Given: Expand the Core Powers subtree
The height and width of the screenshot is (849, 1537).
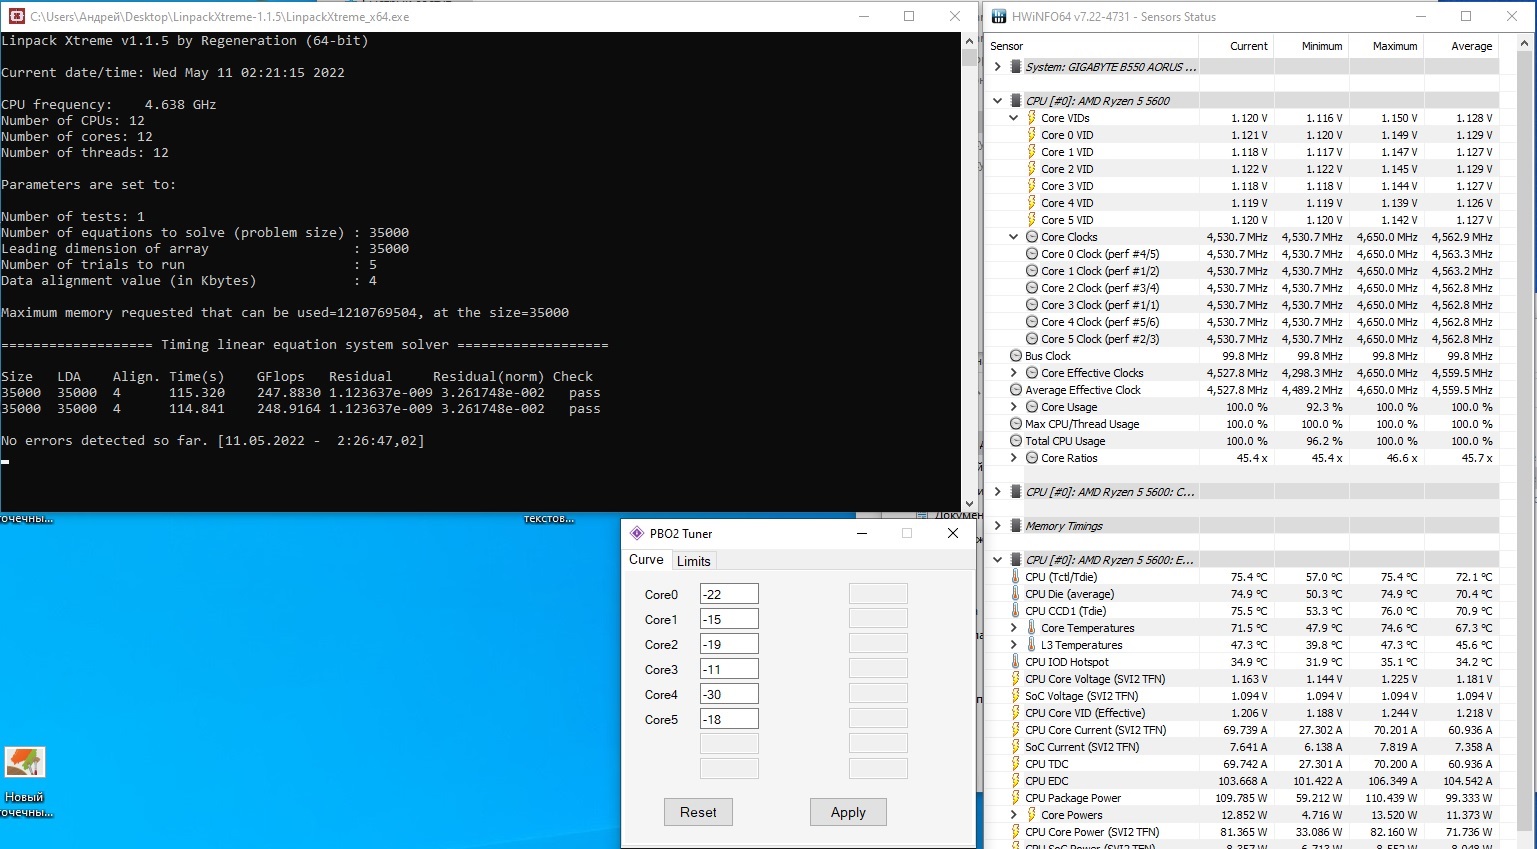Looking at the screenshot, I should 1013,815.
